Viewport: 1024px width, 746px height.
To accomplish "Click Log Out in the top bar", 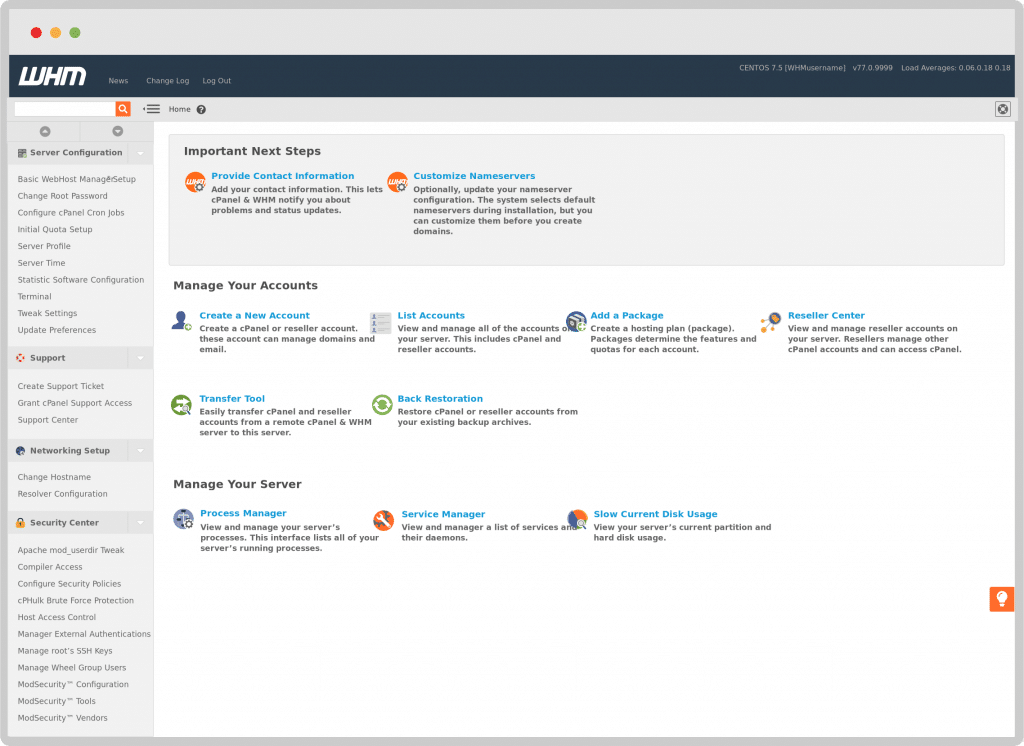I will coord(216,80).
